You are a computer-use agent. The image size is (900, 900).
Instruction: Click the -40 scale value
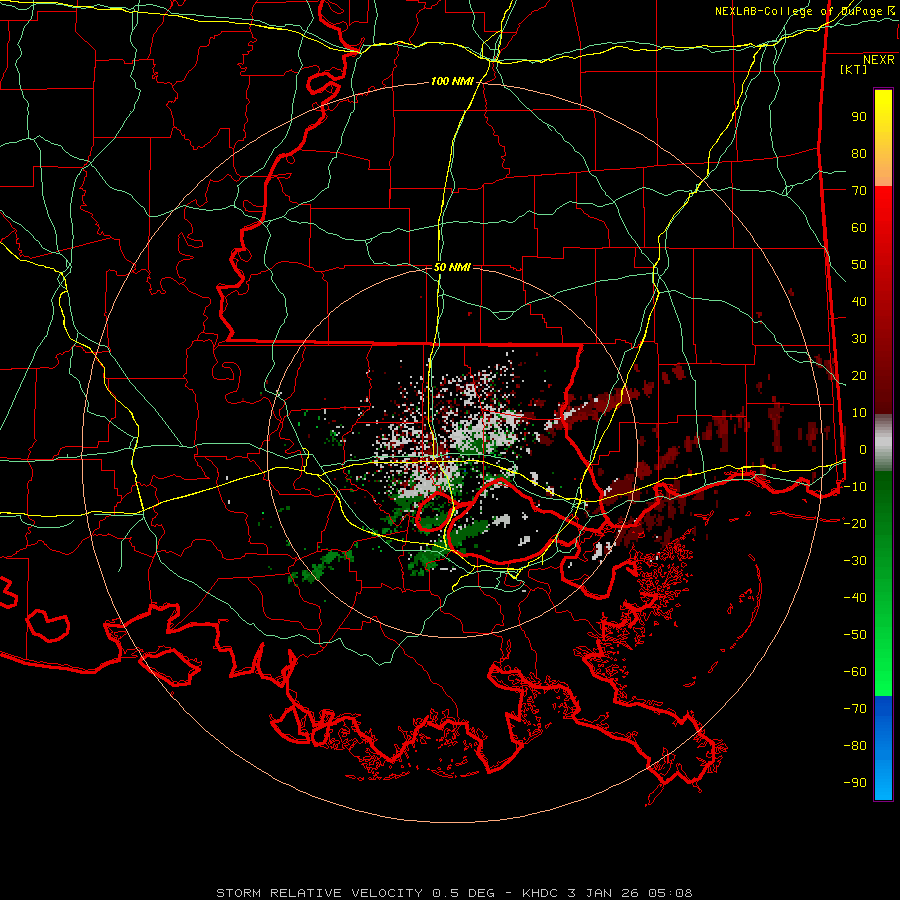tap(855, 598)
